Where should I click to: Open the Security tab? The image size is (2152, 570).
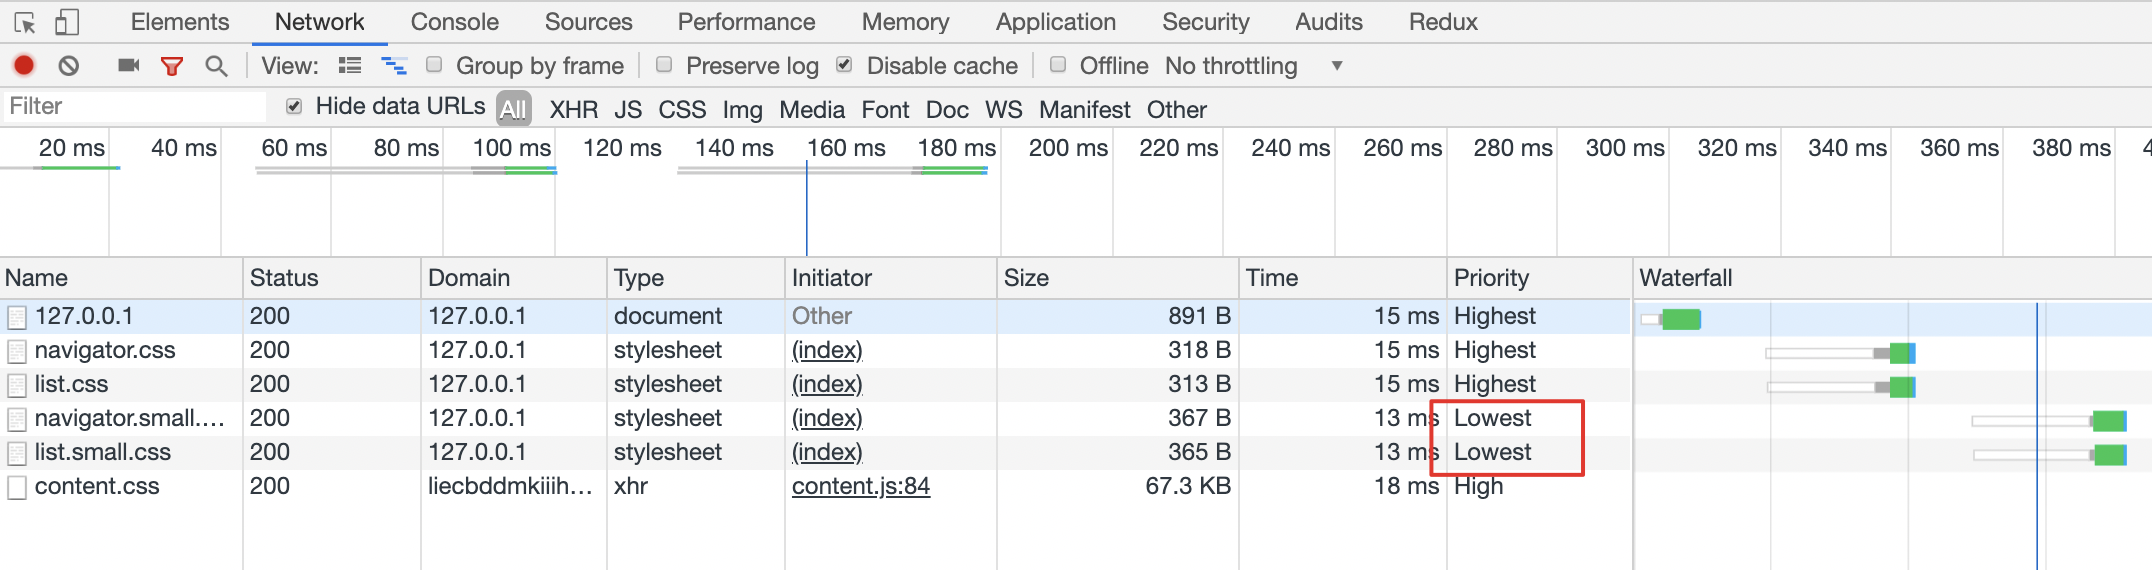coord(1206,22)
